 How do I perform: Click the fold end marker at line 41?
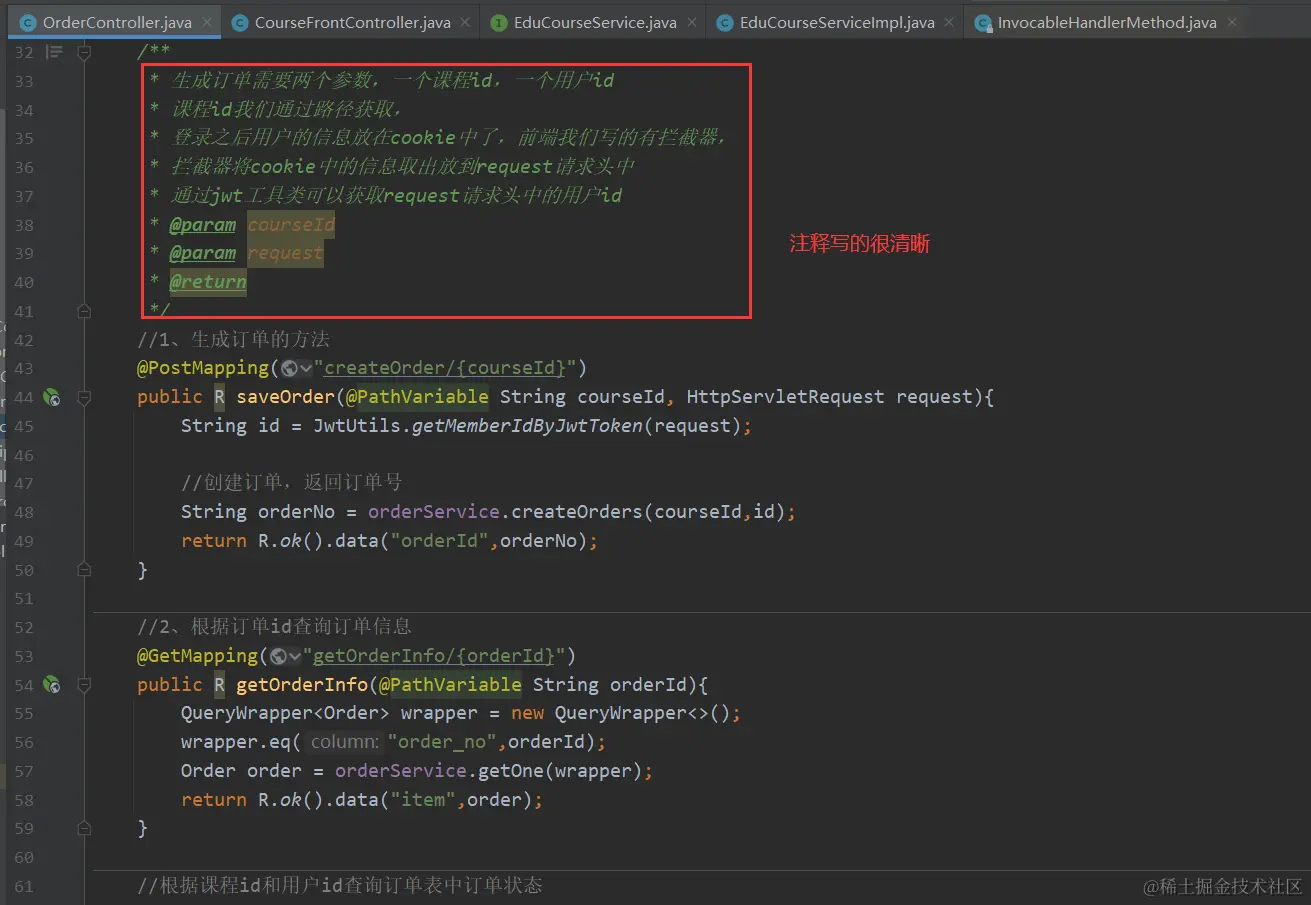click(85, 312)
